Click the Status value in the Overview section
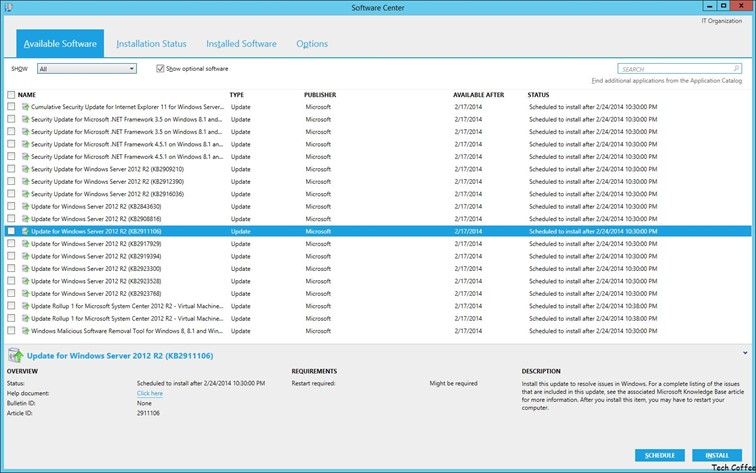756x473 pixels. tap(201, 383)
